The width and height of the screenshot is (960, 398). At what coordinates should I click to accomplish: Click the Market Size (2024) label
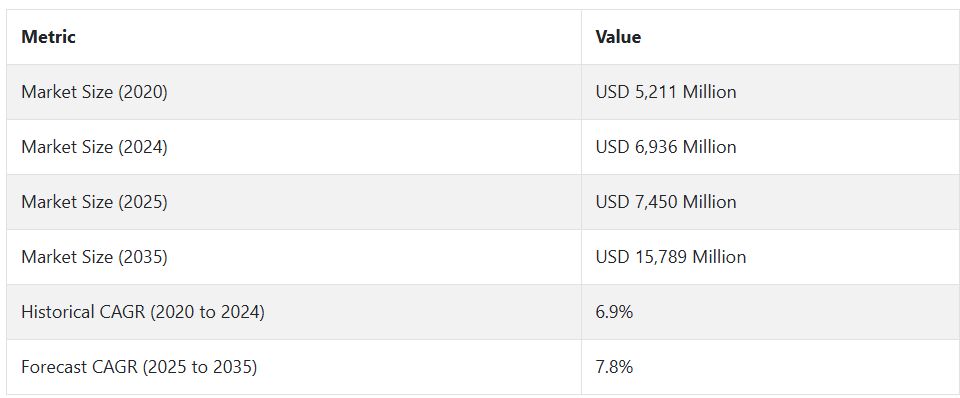pyautogui.click(x=94, y=147)
